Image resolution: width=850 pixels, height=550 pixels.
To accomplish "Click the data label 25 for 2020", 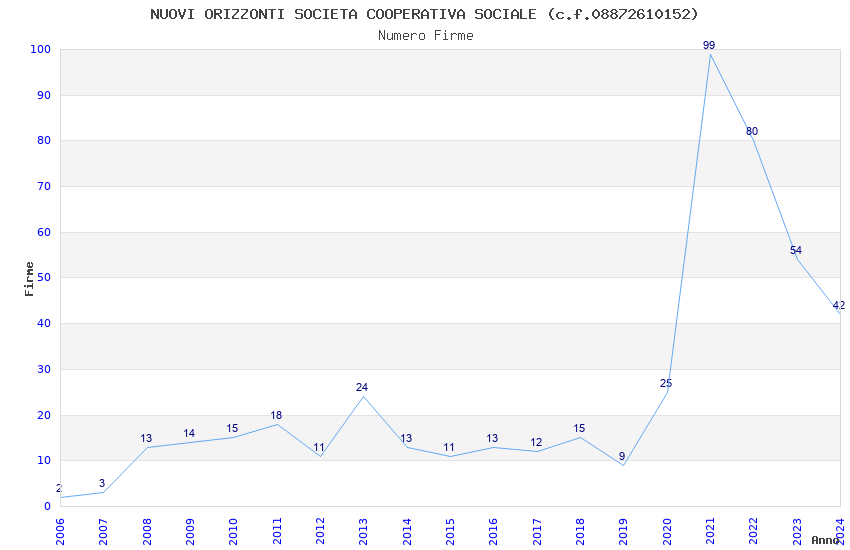I will coord(666,384).
